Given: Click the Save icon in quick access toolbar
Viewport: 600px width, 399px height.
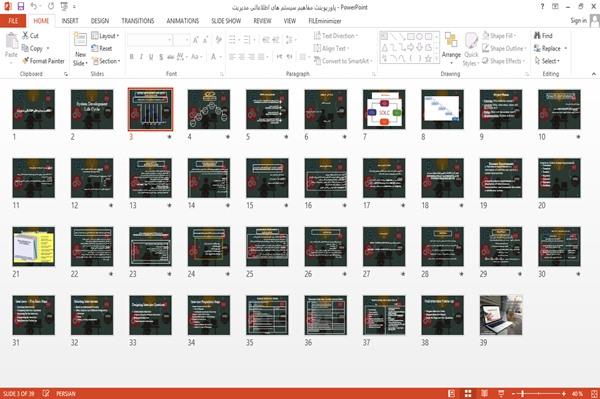Looking at the screenshot, I should [21, 6].
